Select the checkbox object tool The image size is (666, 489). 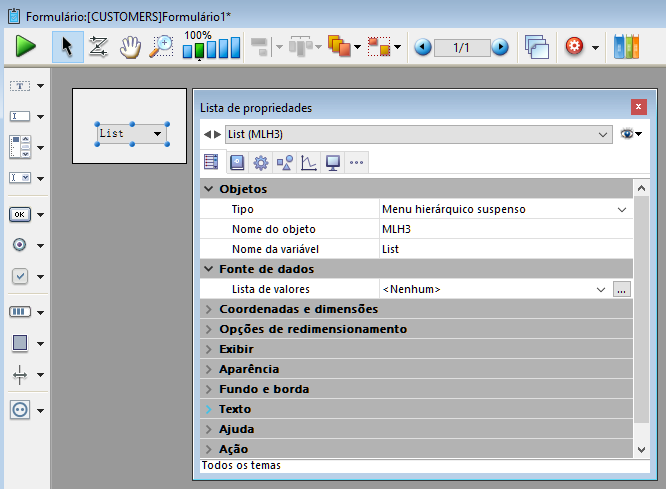point(20,276)
